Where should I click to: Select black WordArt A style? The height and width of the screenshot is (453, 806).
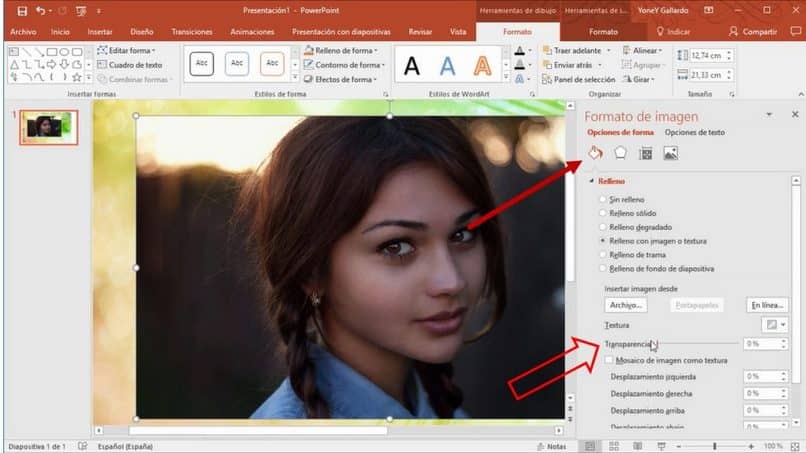click(x=412, y=66)
